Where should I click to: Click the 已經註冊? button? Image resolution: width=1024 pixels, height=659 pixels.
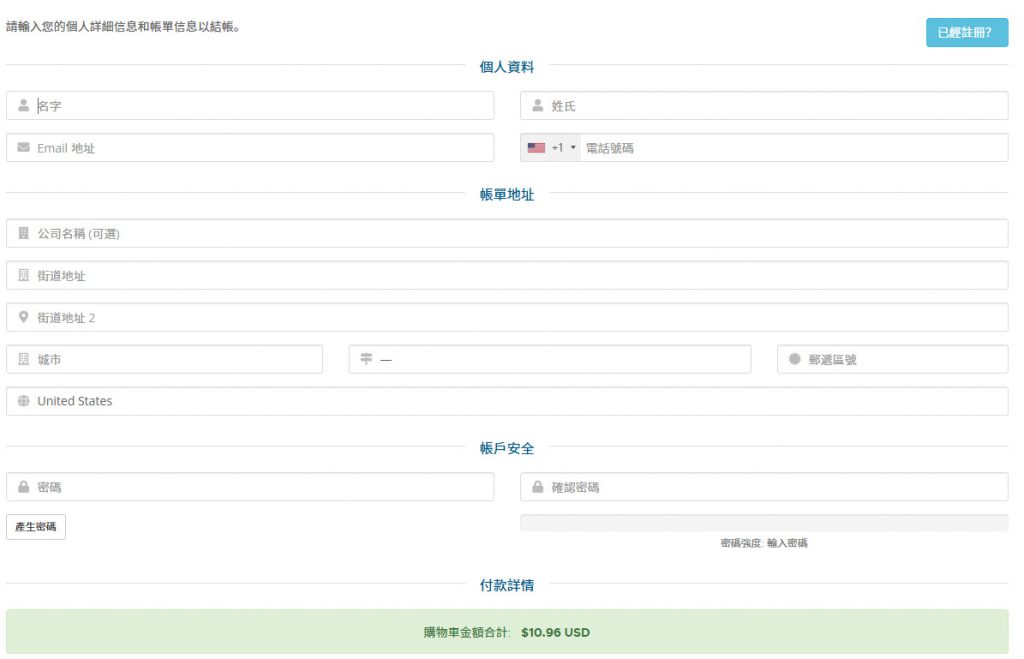tap(965, 33)
